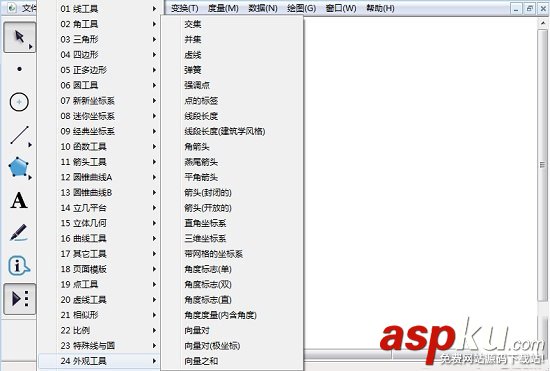Choose the 线段长度 tool
The height and width of the screenshot is (371, 550).
(232, 116)
